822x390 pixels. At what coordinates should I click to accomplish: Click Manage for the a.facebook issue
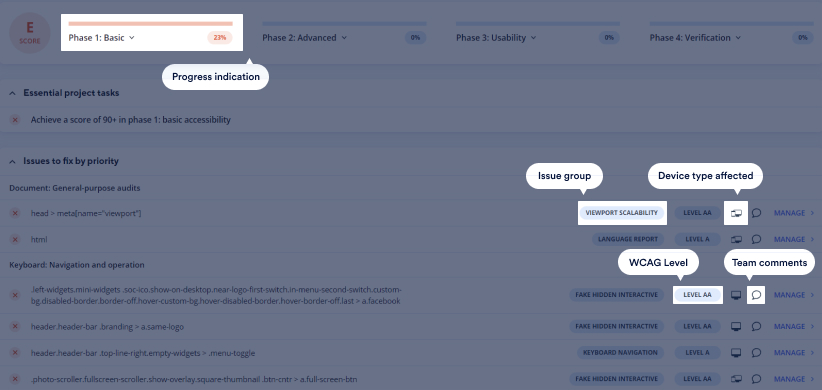[x=794, y=295]
